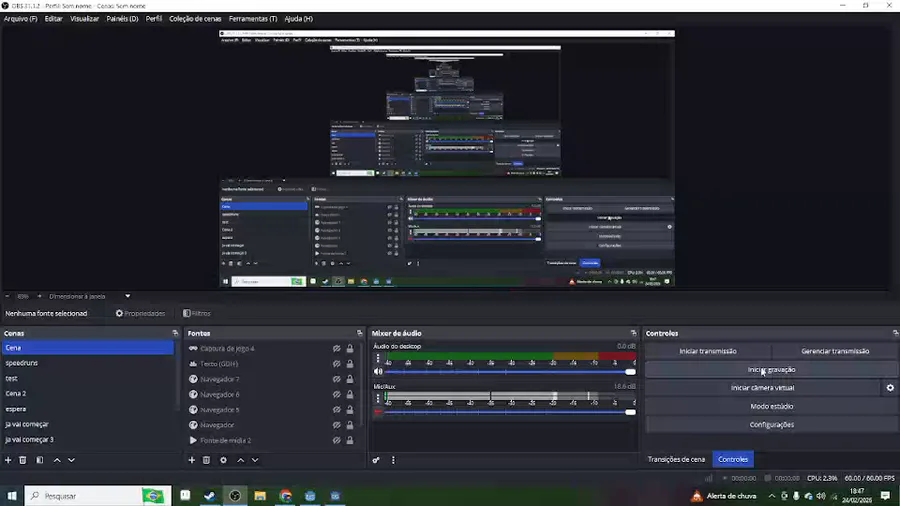This screenshot has height=506, width=900.
Task: Add a new scene with plus icon
Action: coord(8,460)
